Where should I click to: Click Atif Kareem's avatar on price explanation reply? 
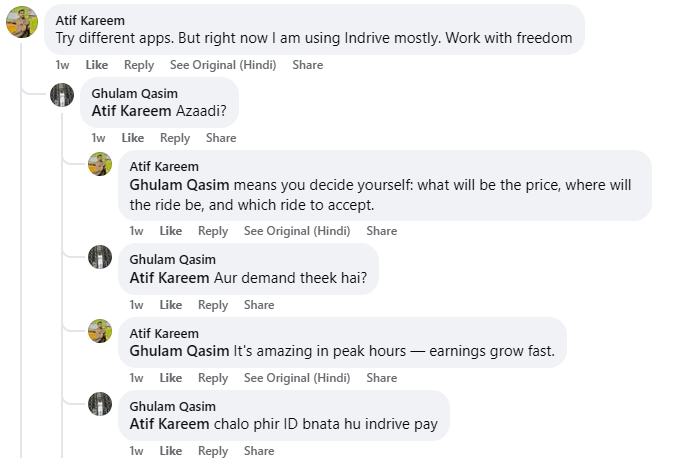coord(100,164)
